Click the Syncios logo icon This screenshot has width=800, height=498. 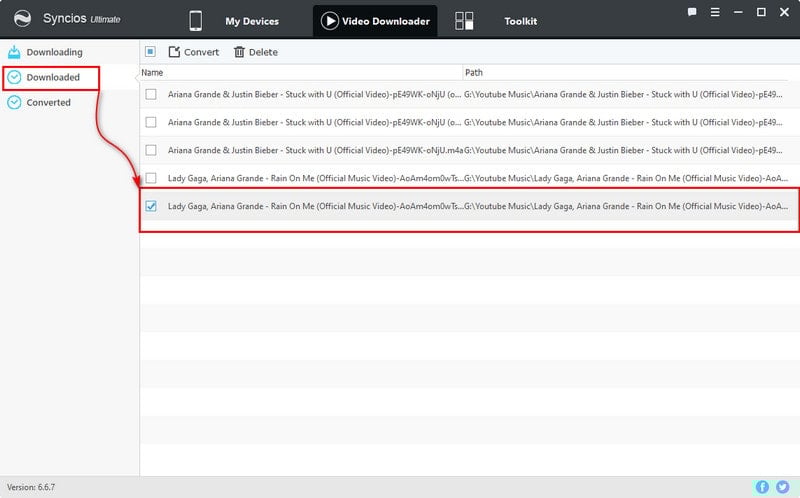pos(22,19)
